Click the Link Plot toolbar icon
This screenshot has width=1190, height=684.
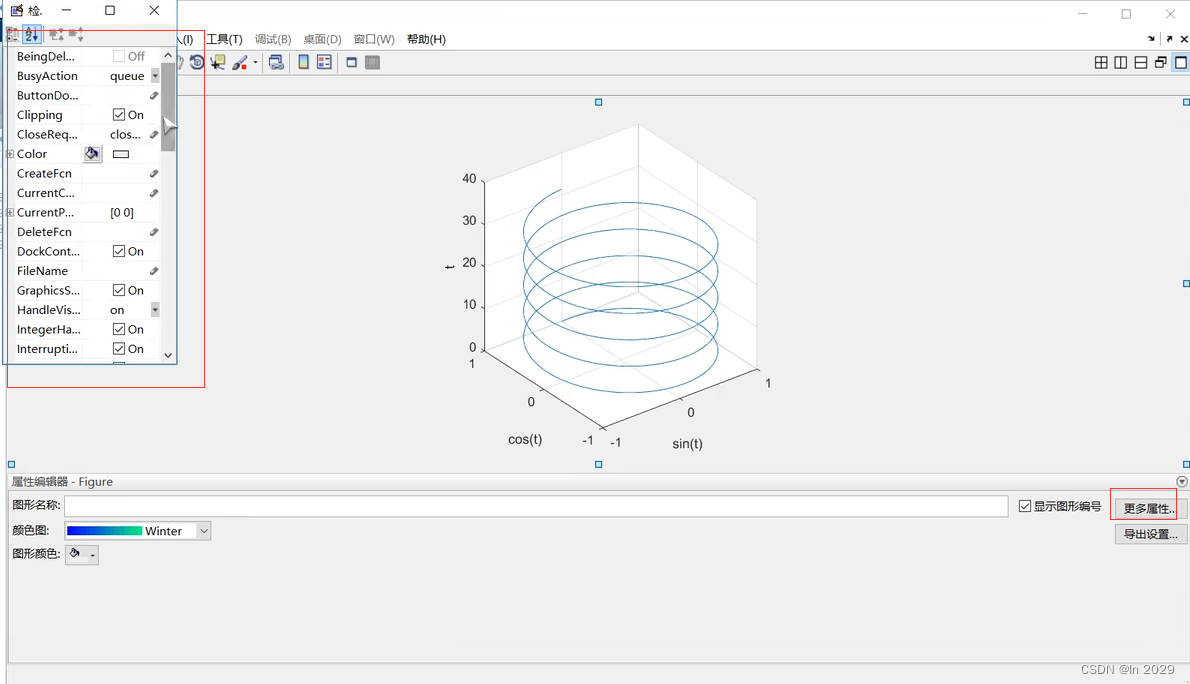[x=276, y=62]
